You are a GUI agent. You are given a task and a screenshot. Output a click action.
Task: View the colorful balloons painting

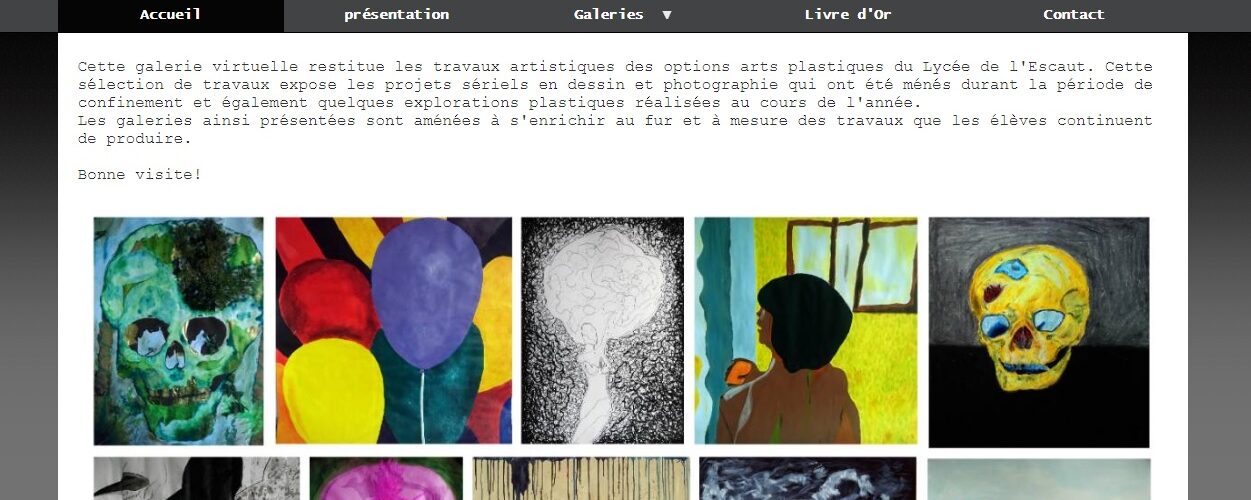pos(394,331)
